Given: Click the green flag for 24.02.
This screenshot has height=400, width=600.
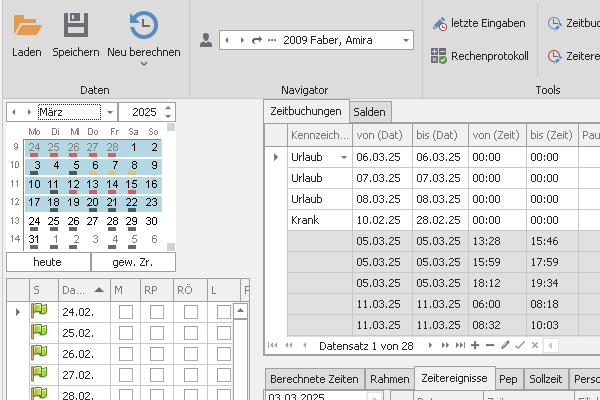Looking at the screenshot, I should click(40, 312).
